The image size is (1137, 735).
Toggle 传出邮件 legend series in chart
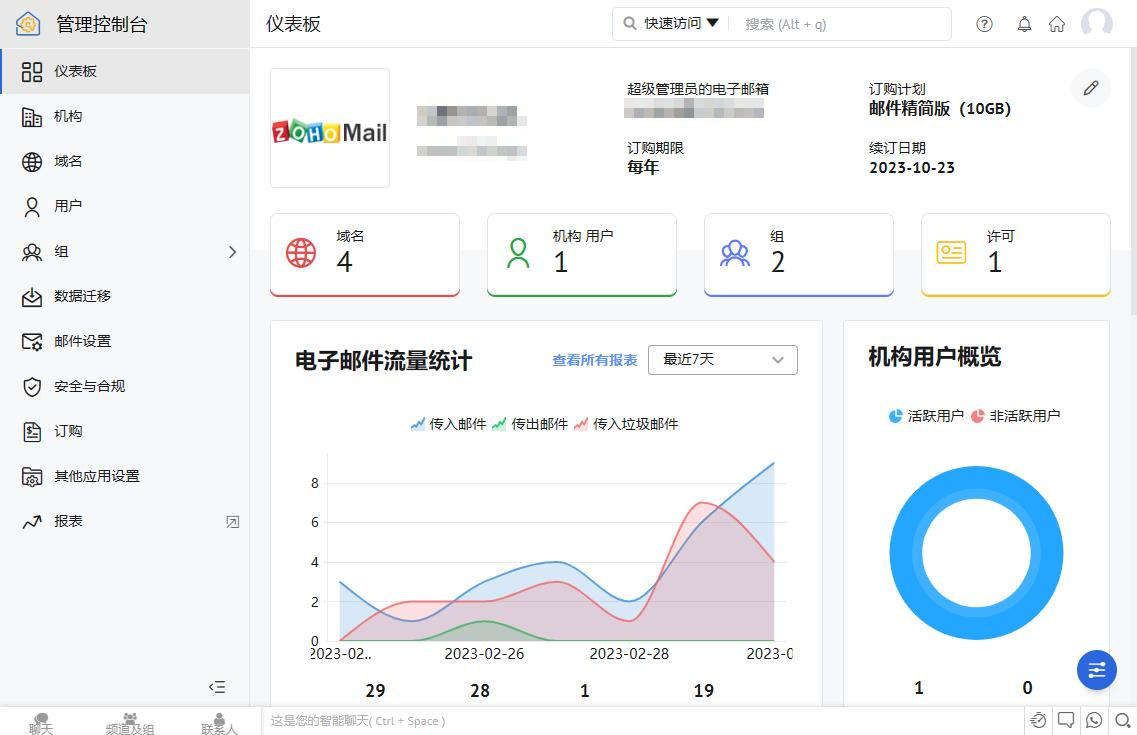530,424
